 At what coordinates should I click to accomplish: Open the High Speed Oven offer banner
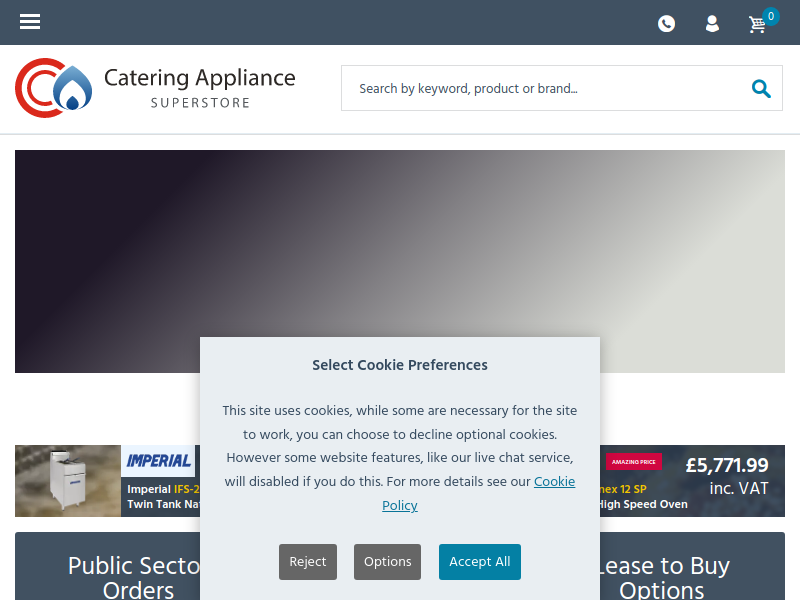pos(692,481)
